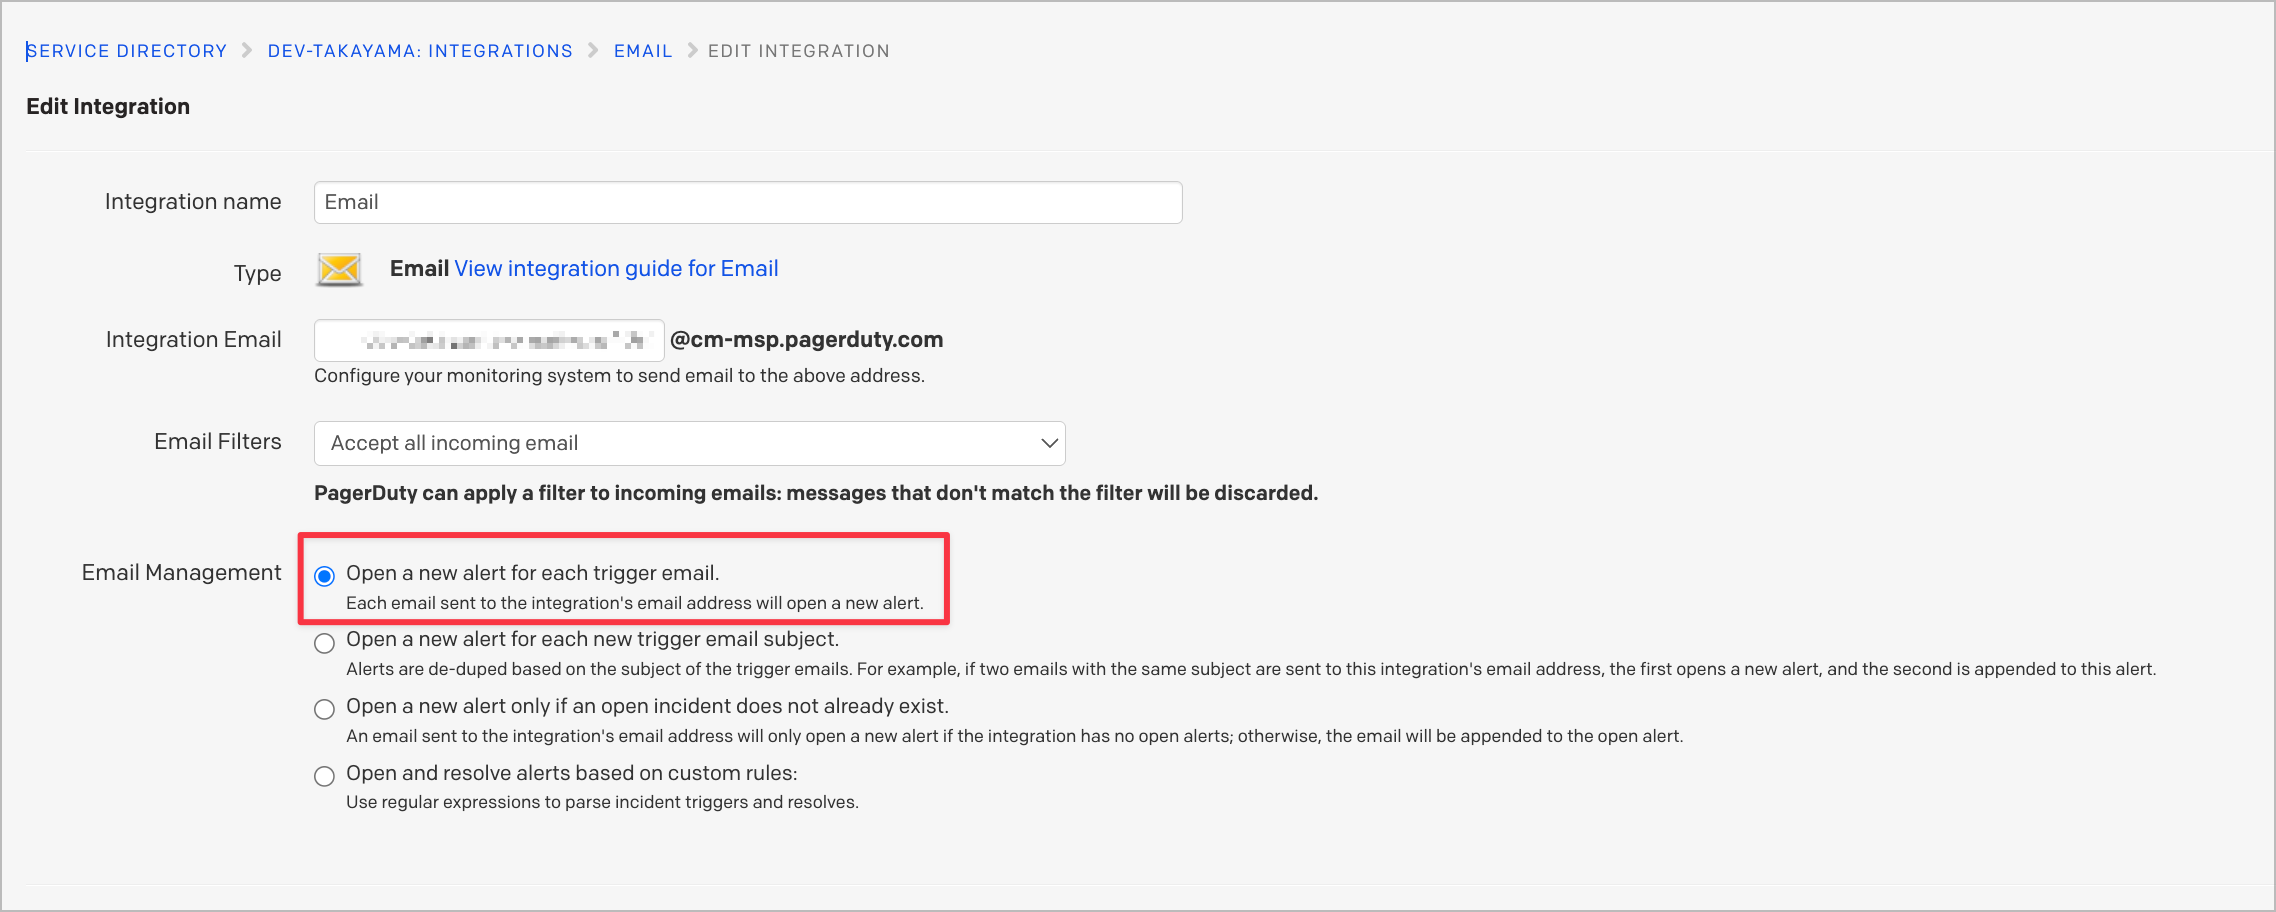Click 'Use regular expressions to parse incident triggers' description
Viewport: 2276px width, 912px height.
point(602,802)
